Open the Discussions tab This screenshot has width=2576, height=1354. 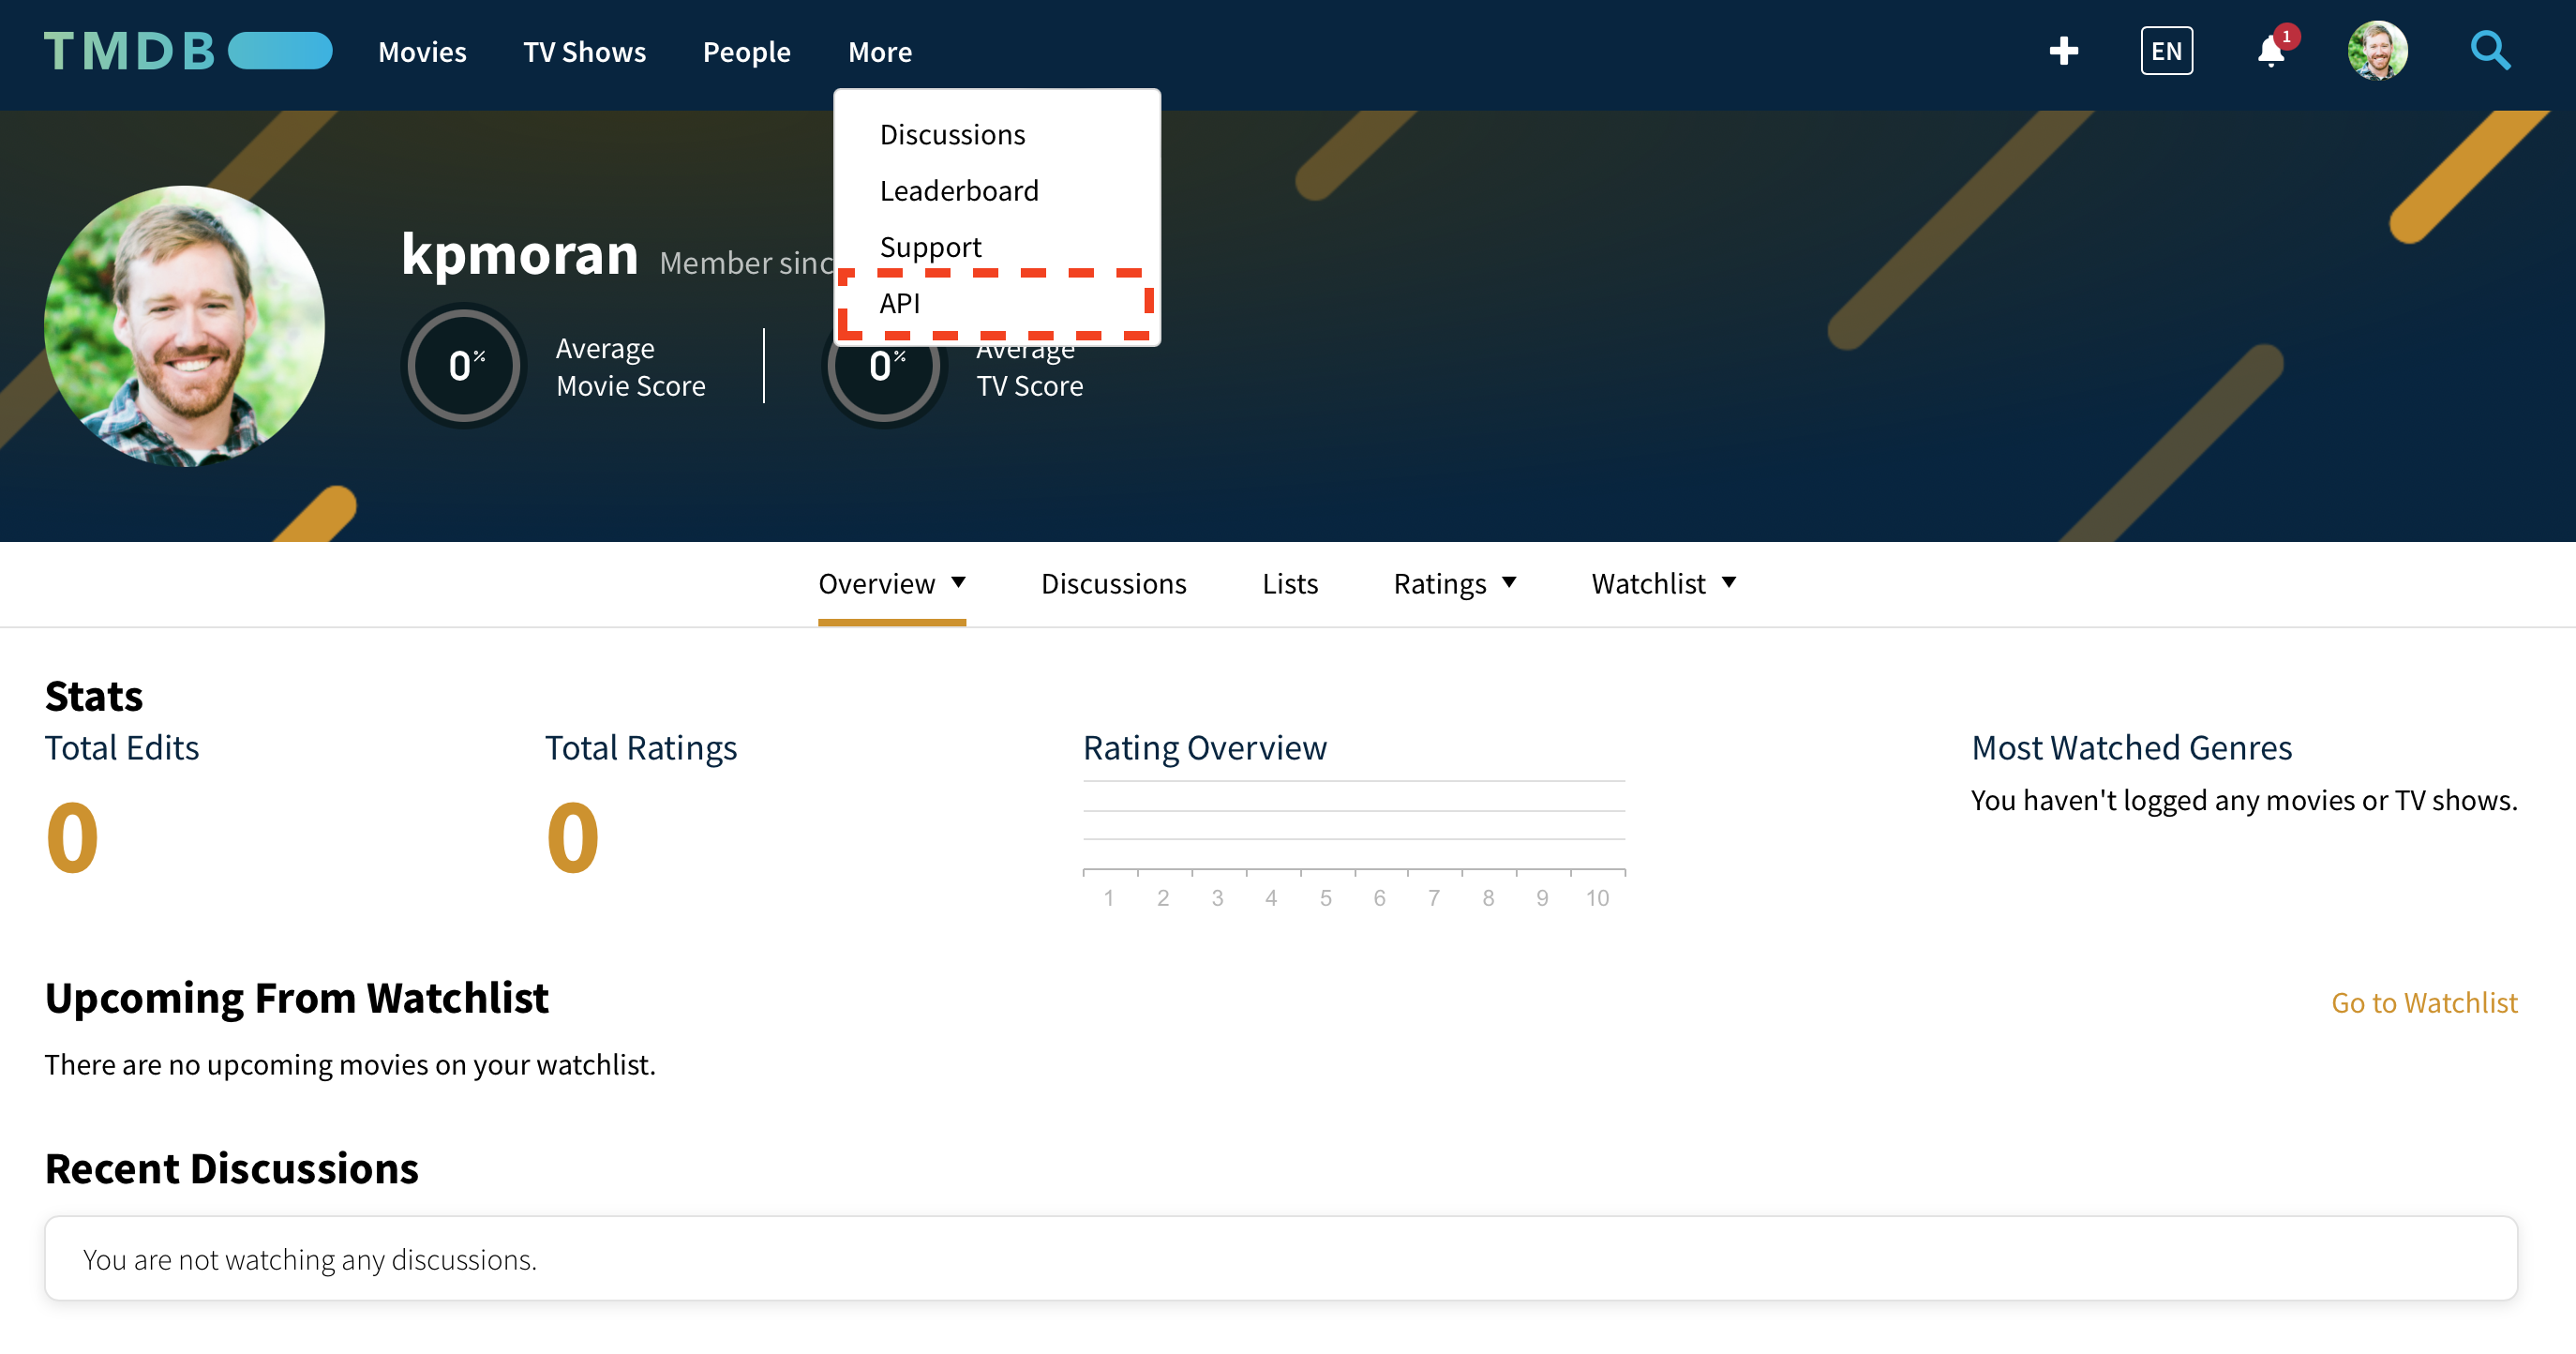pyautogui.click(x=1113, y=583)
